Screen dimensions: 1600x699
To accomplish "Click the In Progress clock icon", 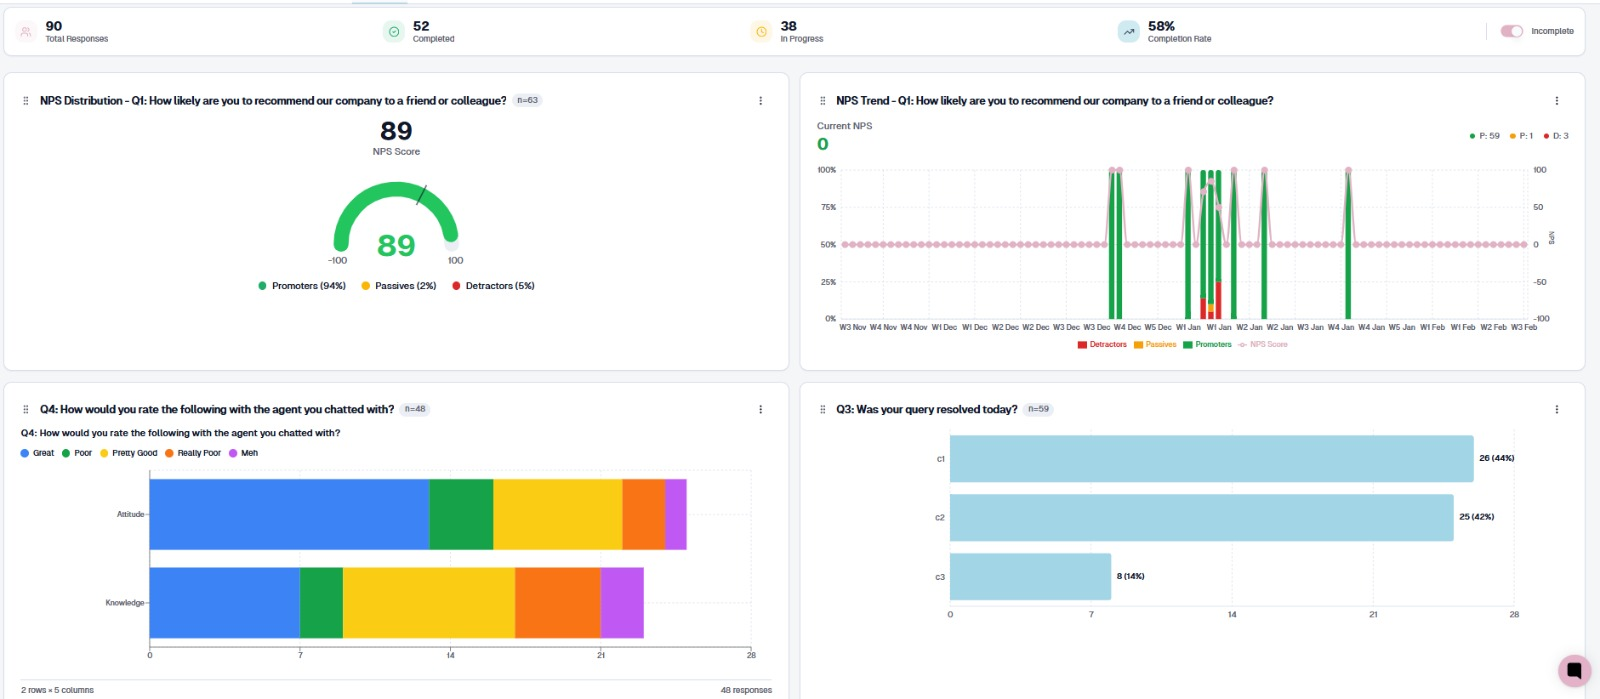I will coord(761,32).
